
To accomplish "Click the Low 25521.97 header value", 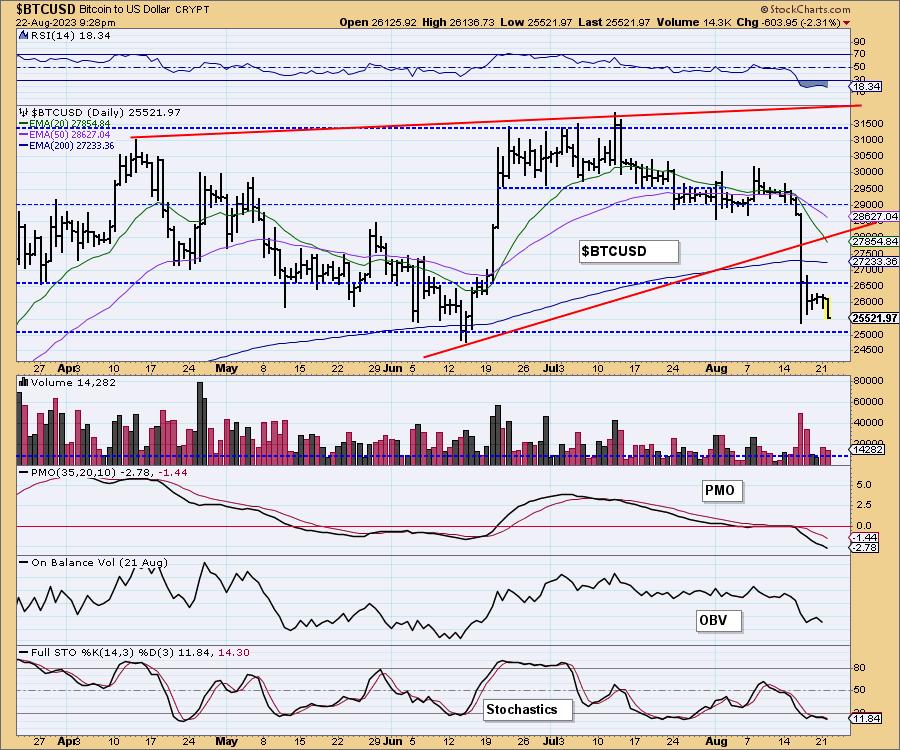I will 536,22.
